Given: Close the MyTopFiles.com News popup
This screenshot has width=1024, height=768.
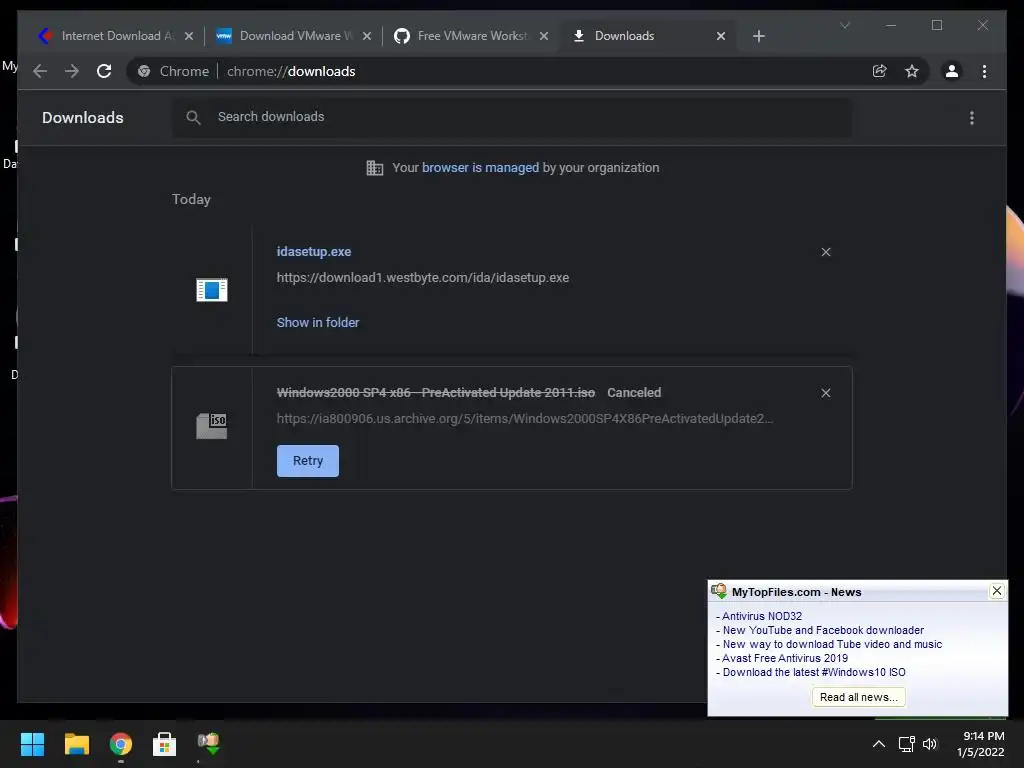Looking at the screenshot, I should tap(997, 591).
